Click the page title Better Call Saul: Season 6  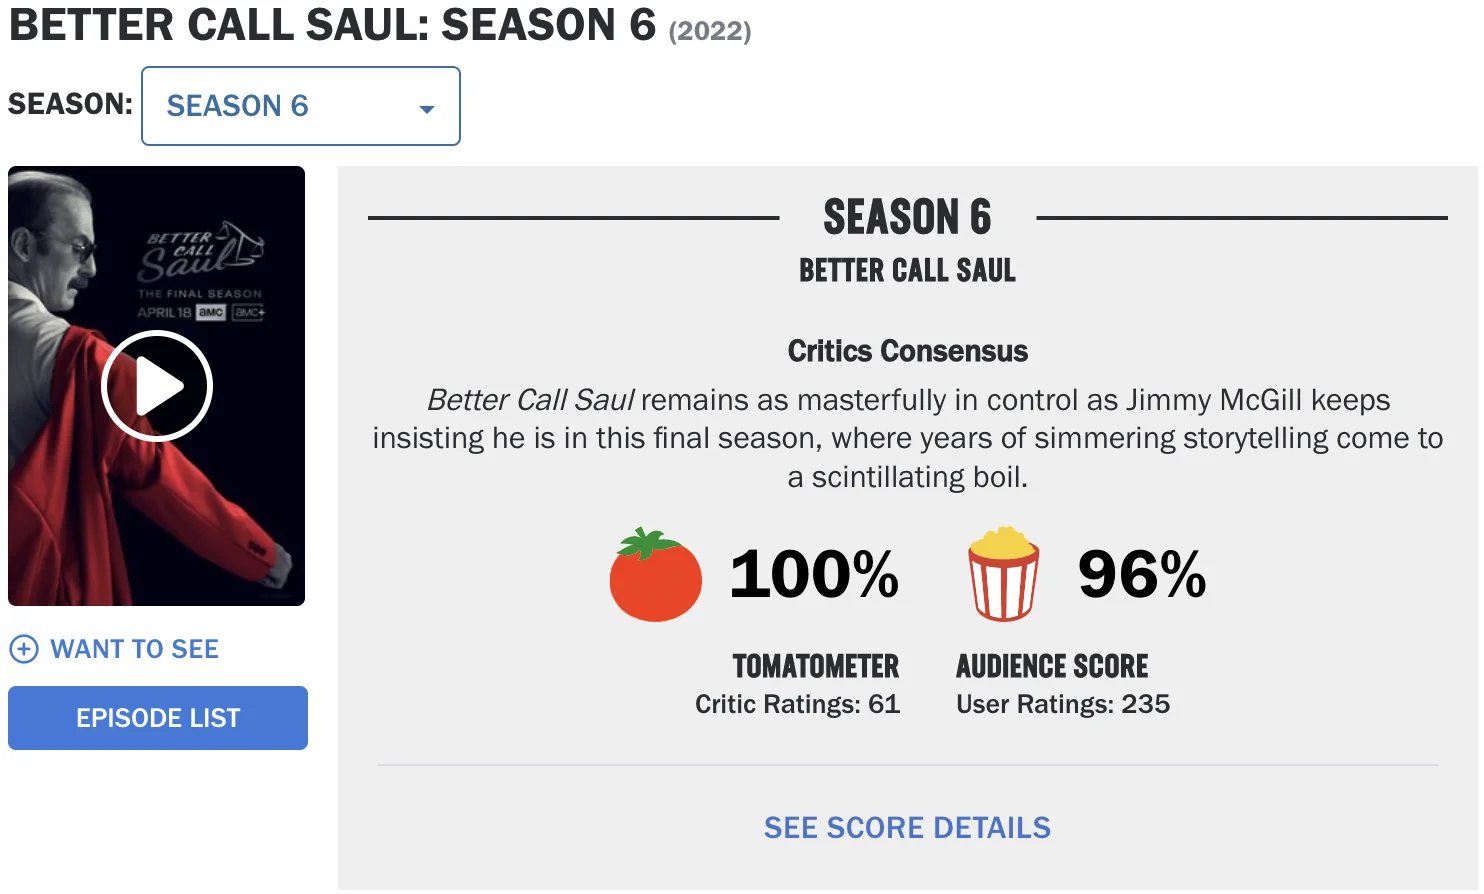point(332,25)
